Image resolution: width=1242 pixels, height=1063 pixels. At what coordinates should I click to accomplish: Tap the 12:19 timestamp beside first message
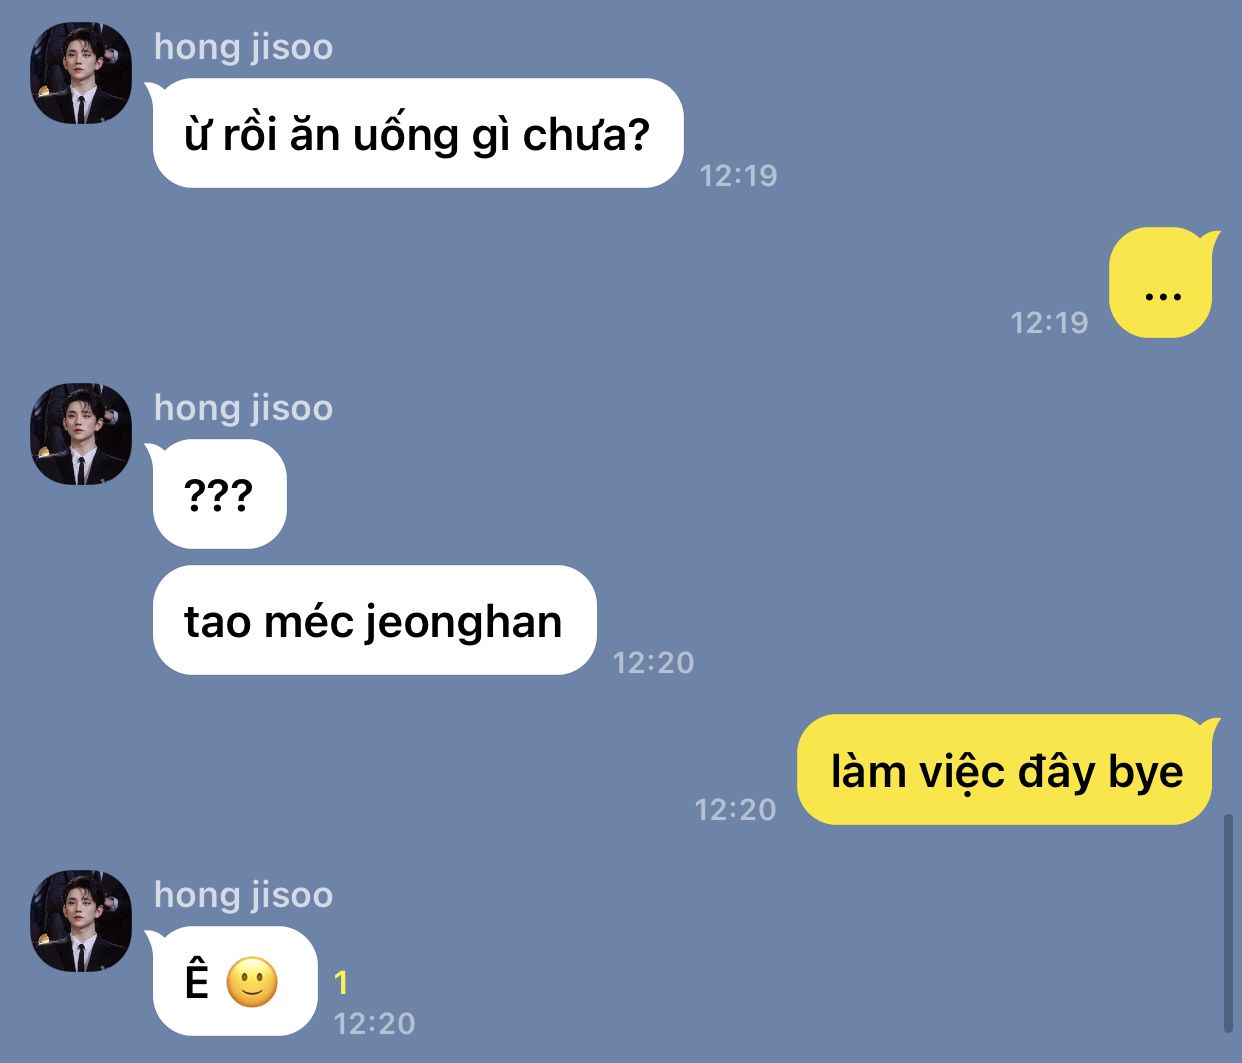(x=738, y=176)
